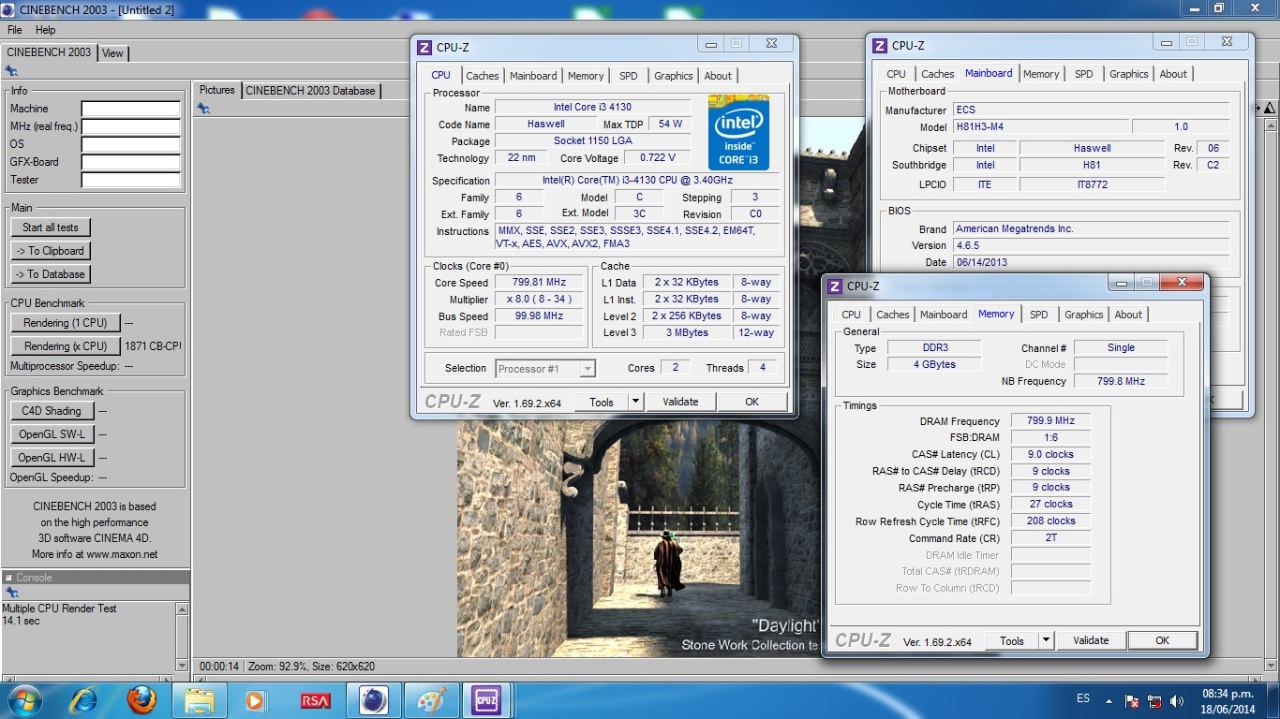Click the specification text i3-4130 CPU @ 3.40GHz
Image resolution: width=1280 pixels, height=719 pixels.
click(x=637, y=181)
